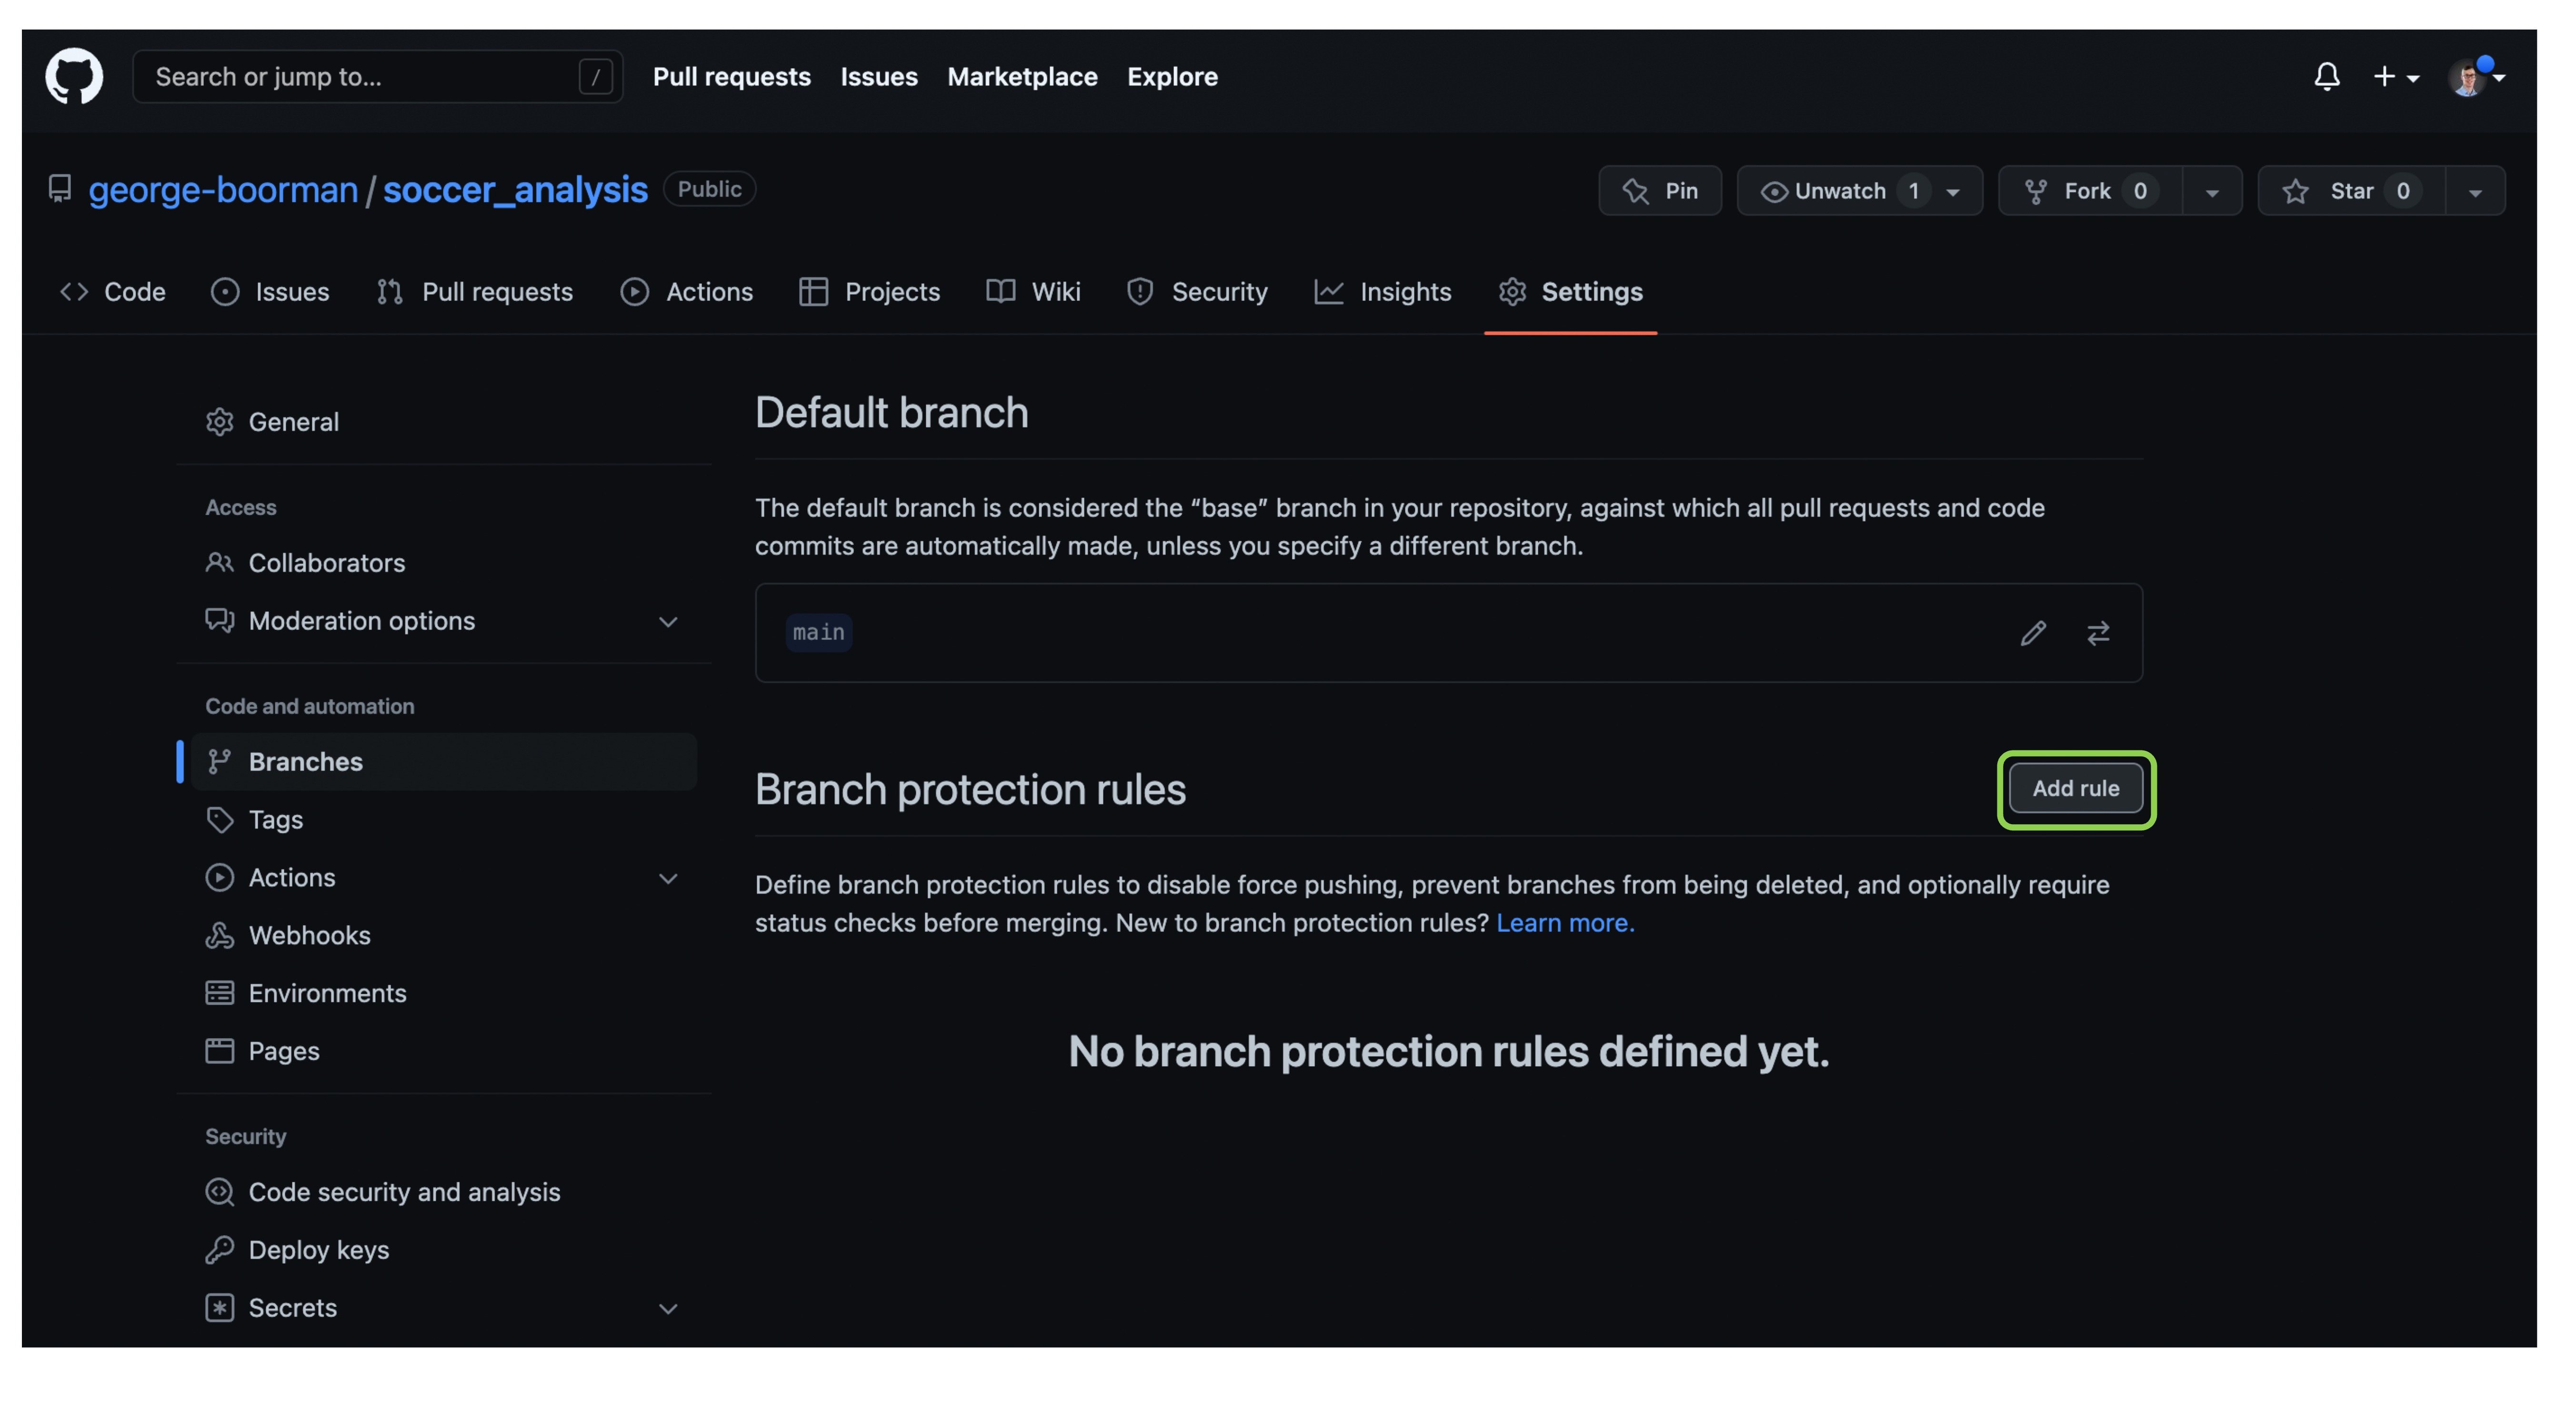
Task: Open the soccer_analysis repository link
Action: (x=515, y=189)
